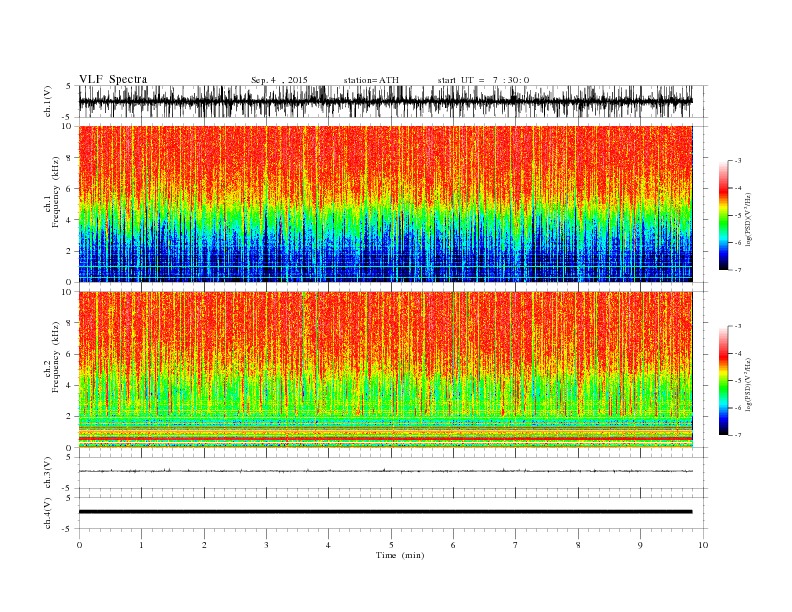Click the "5" upper tick of ch.1(V) axis
This screenshot has height=612, width=792.
[69, 86]
